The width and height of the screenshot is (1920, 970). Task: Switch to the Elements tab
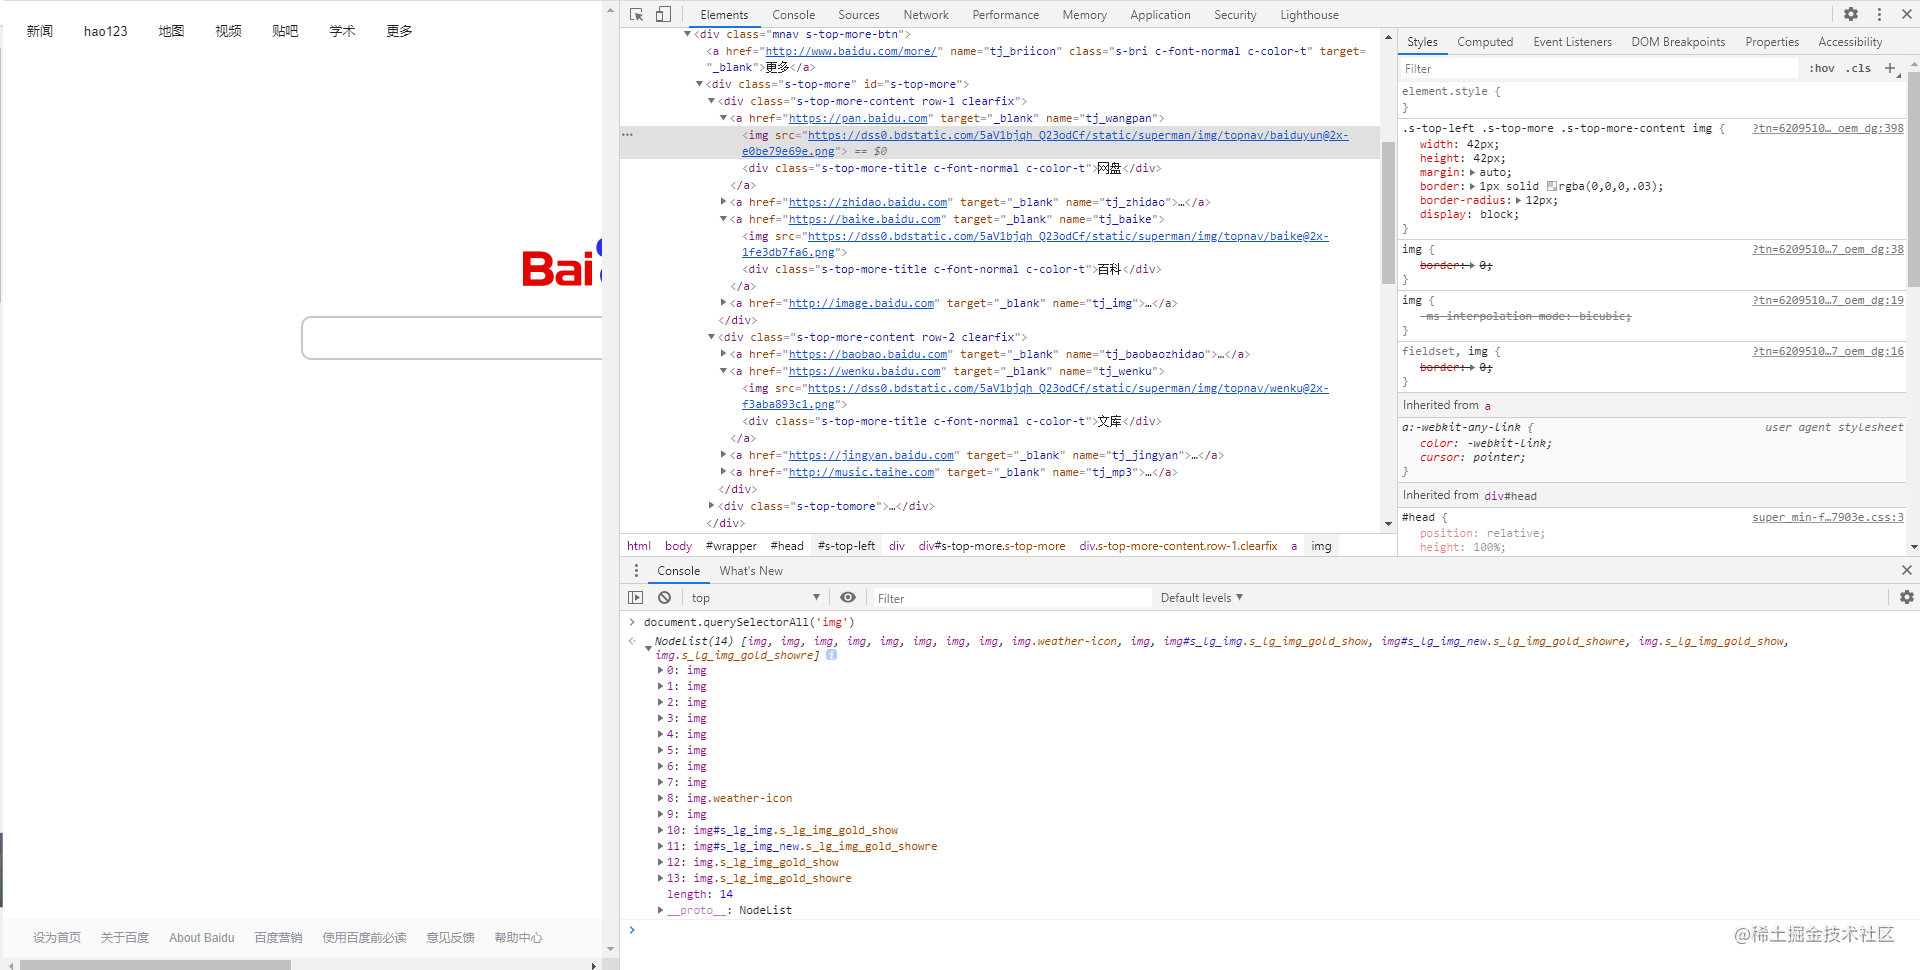(x=724, y=14)
